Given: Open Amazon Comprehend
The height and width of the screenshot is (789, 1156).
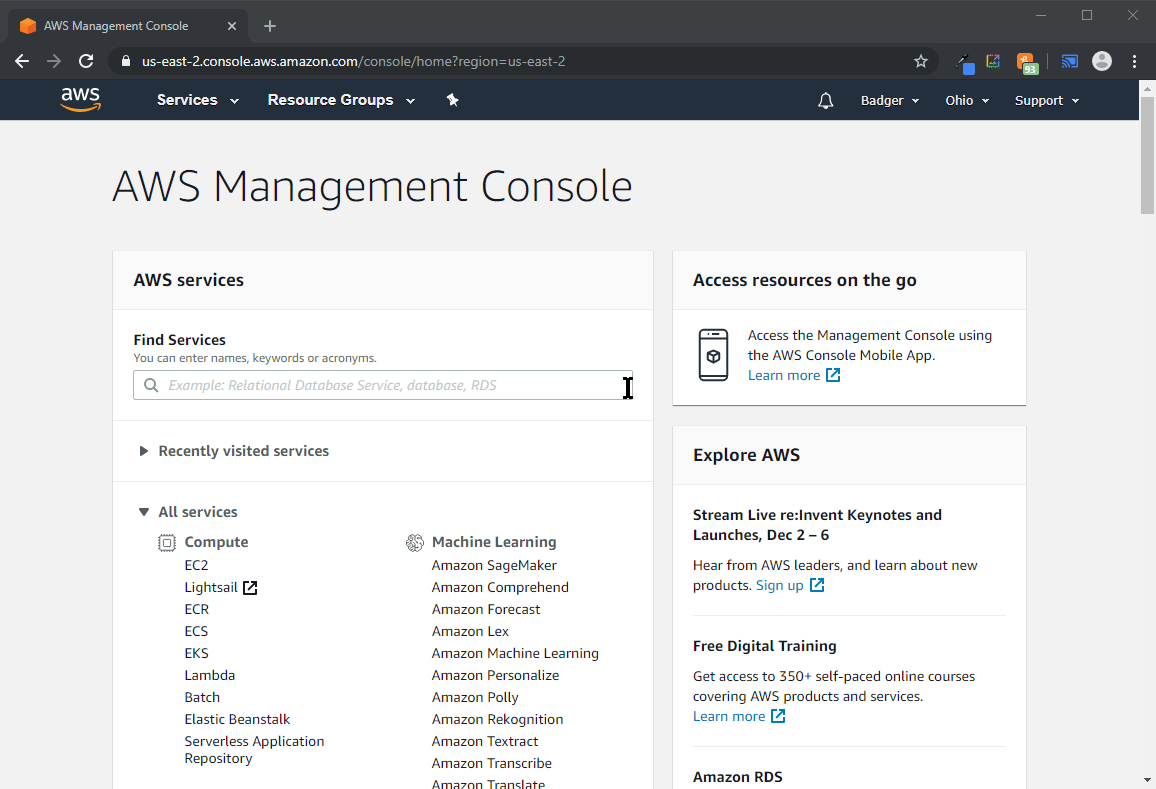Looking at the screenshot, I should tap(500, 587).
